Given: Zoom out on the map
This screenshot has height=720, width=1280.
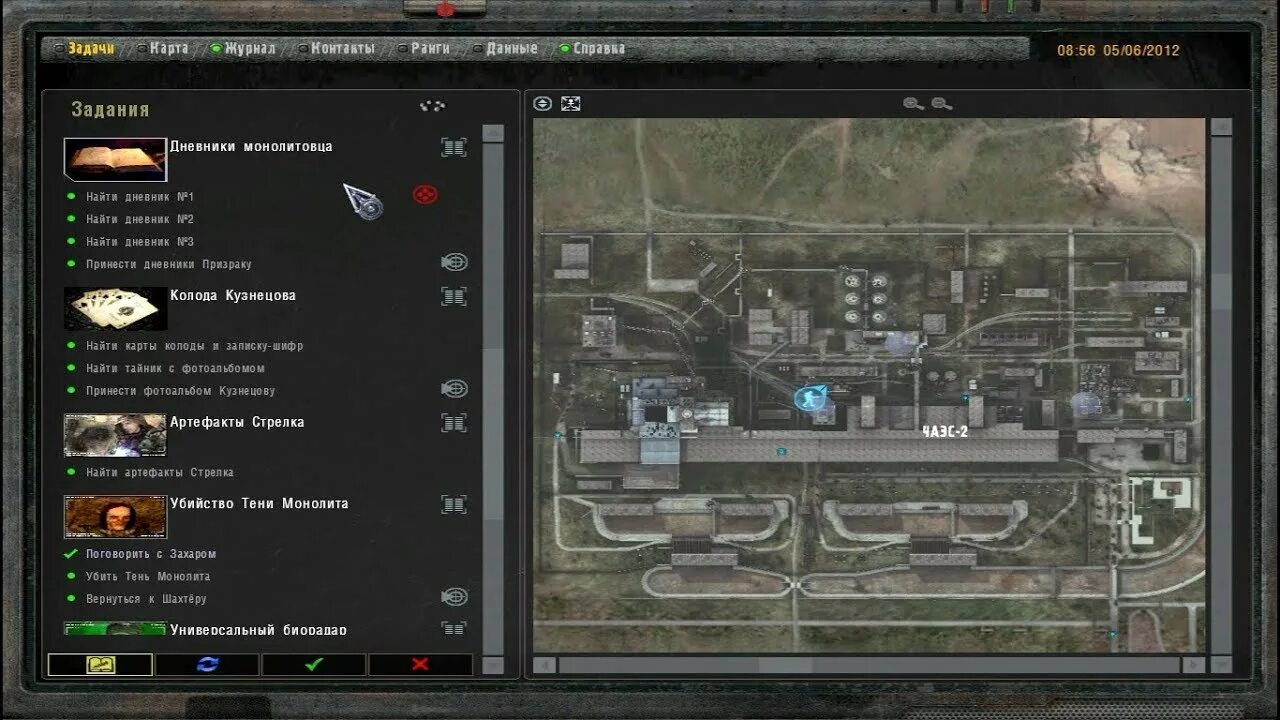Looking at the screenshot, I should tap(941, 103).
